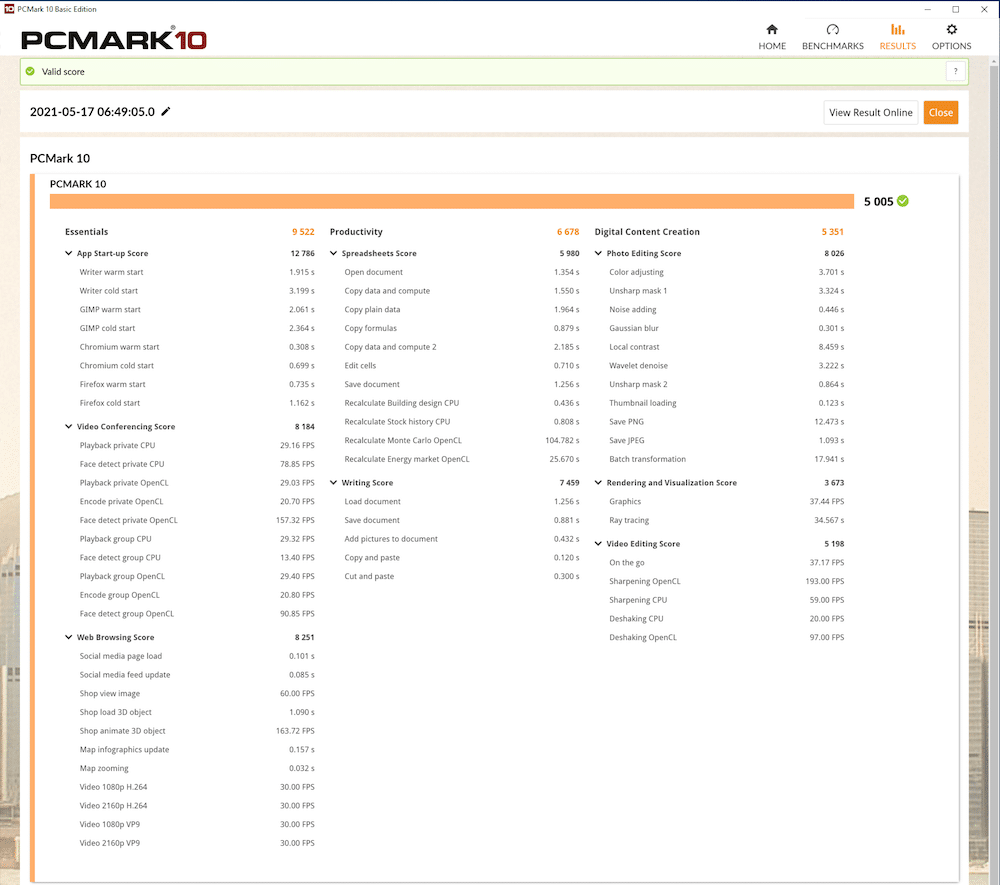1000x885 pixels.
Task: Select the Playback private CPU row
Action: [x=197, y=446]
